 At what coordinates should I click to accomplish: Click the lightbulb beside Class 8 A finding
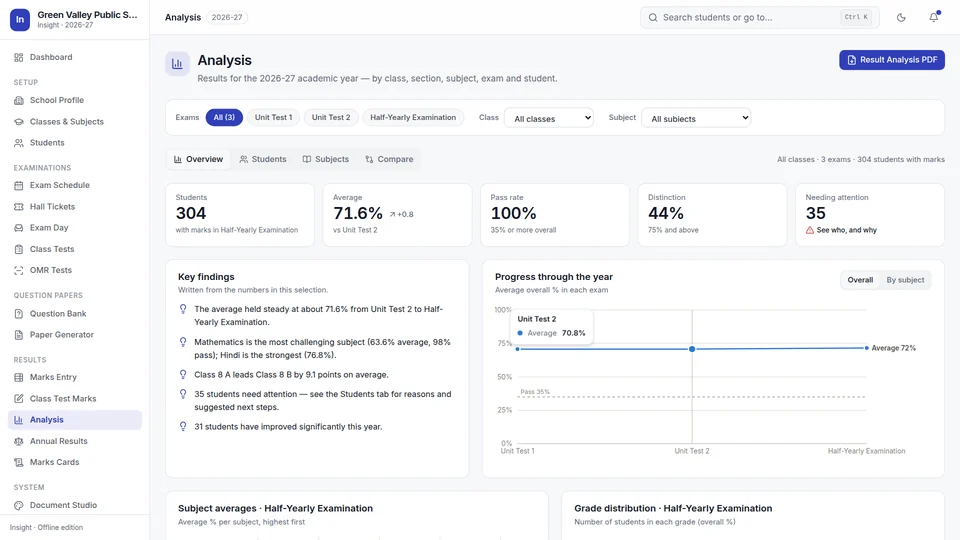[x=183, y=374]
